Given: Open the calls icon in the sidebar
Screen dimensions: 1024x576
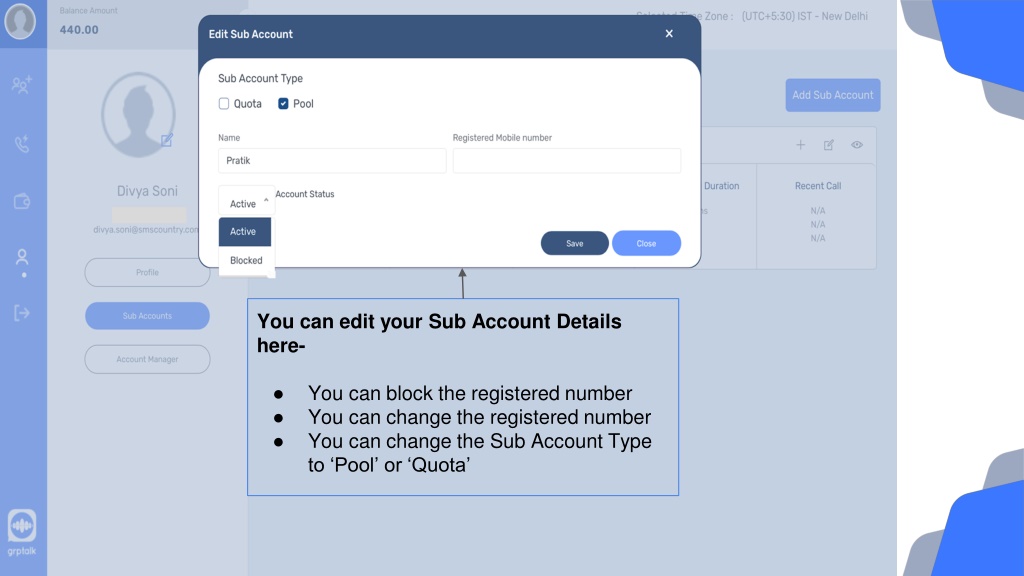Looking at the screenshot, I should pyautogui.click(x=22, y=144).
